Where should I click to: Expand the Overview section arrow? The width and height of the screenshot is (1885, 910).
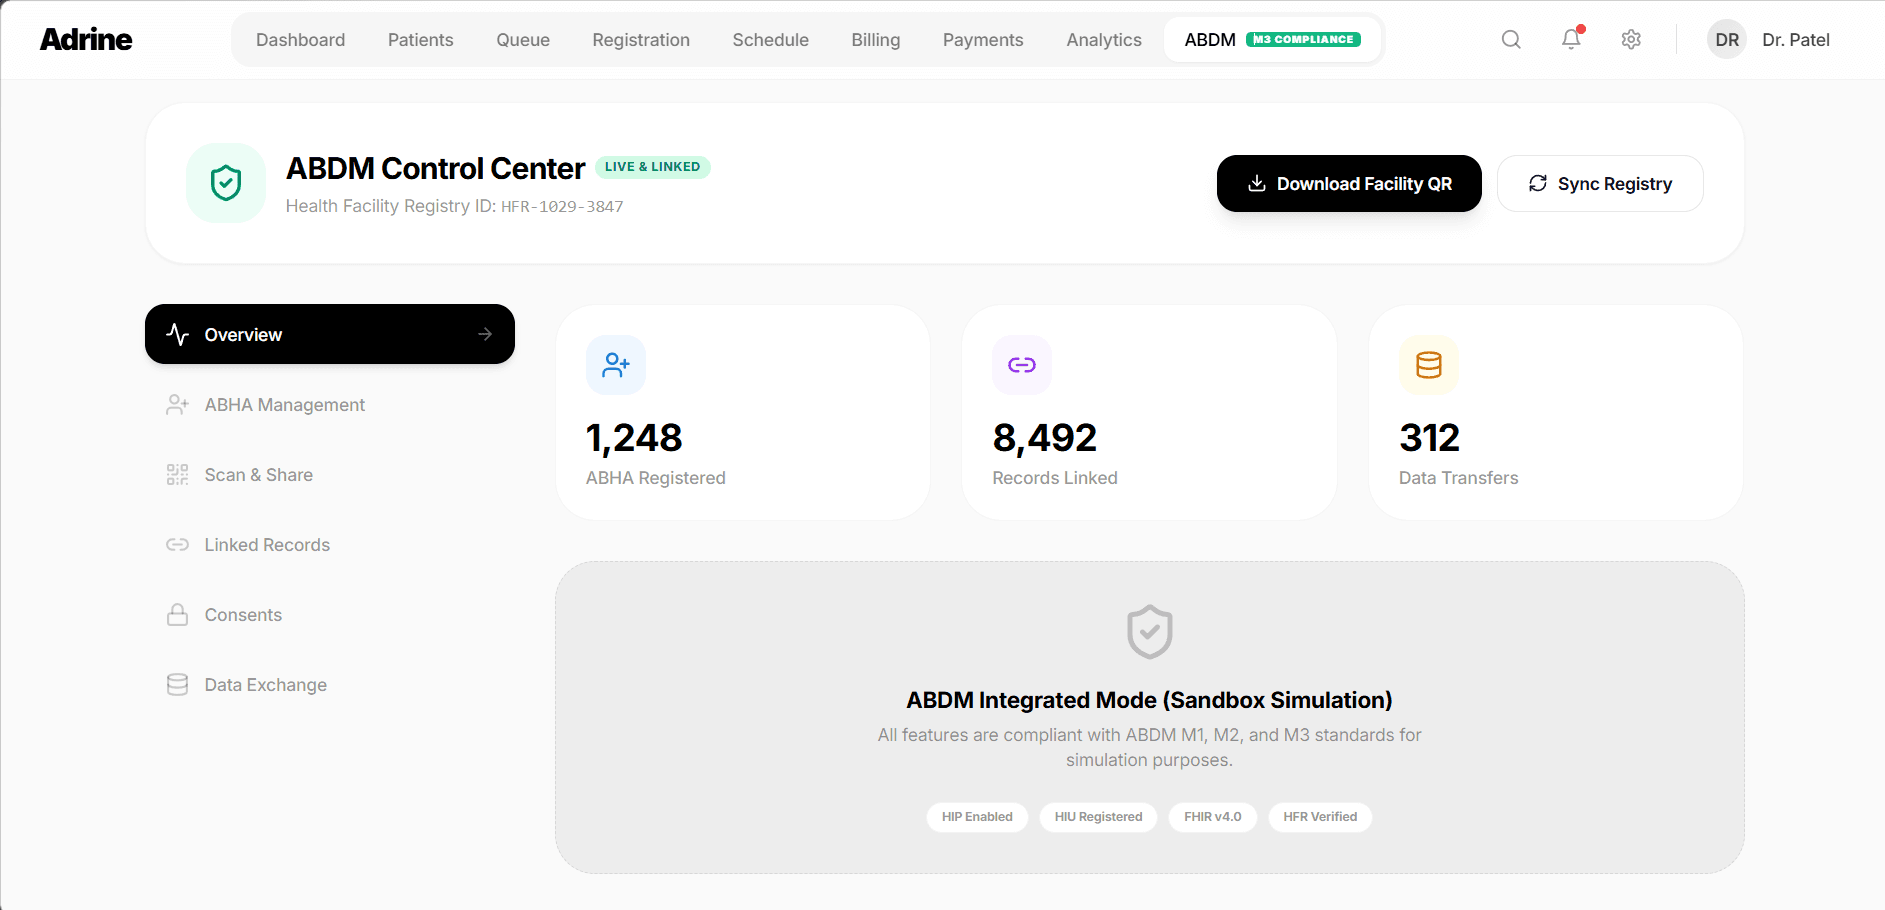[x=485, y=334]
